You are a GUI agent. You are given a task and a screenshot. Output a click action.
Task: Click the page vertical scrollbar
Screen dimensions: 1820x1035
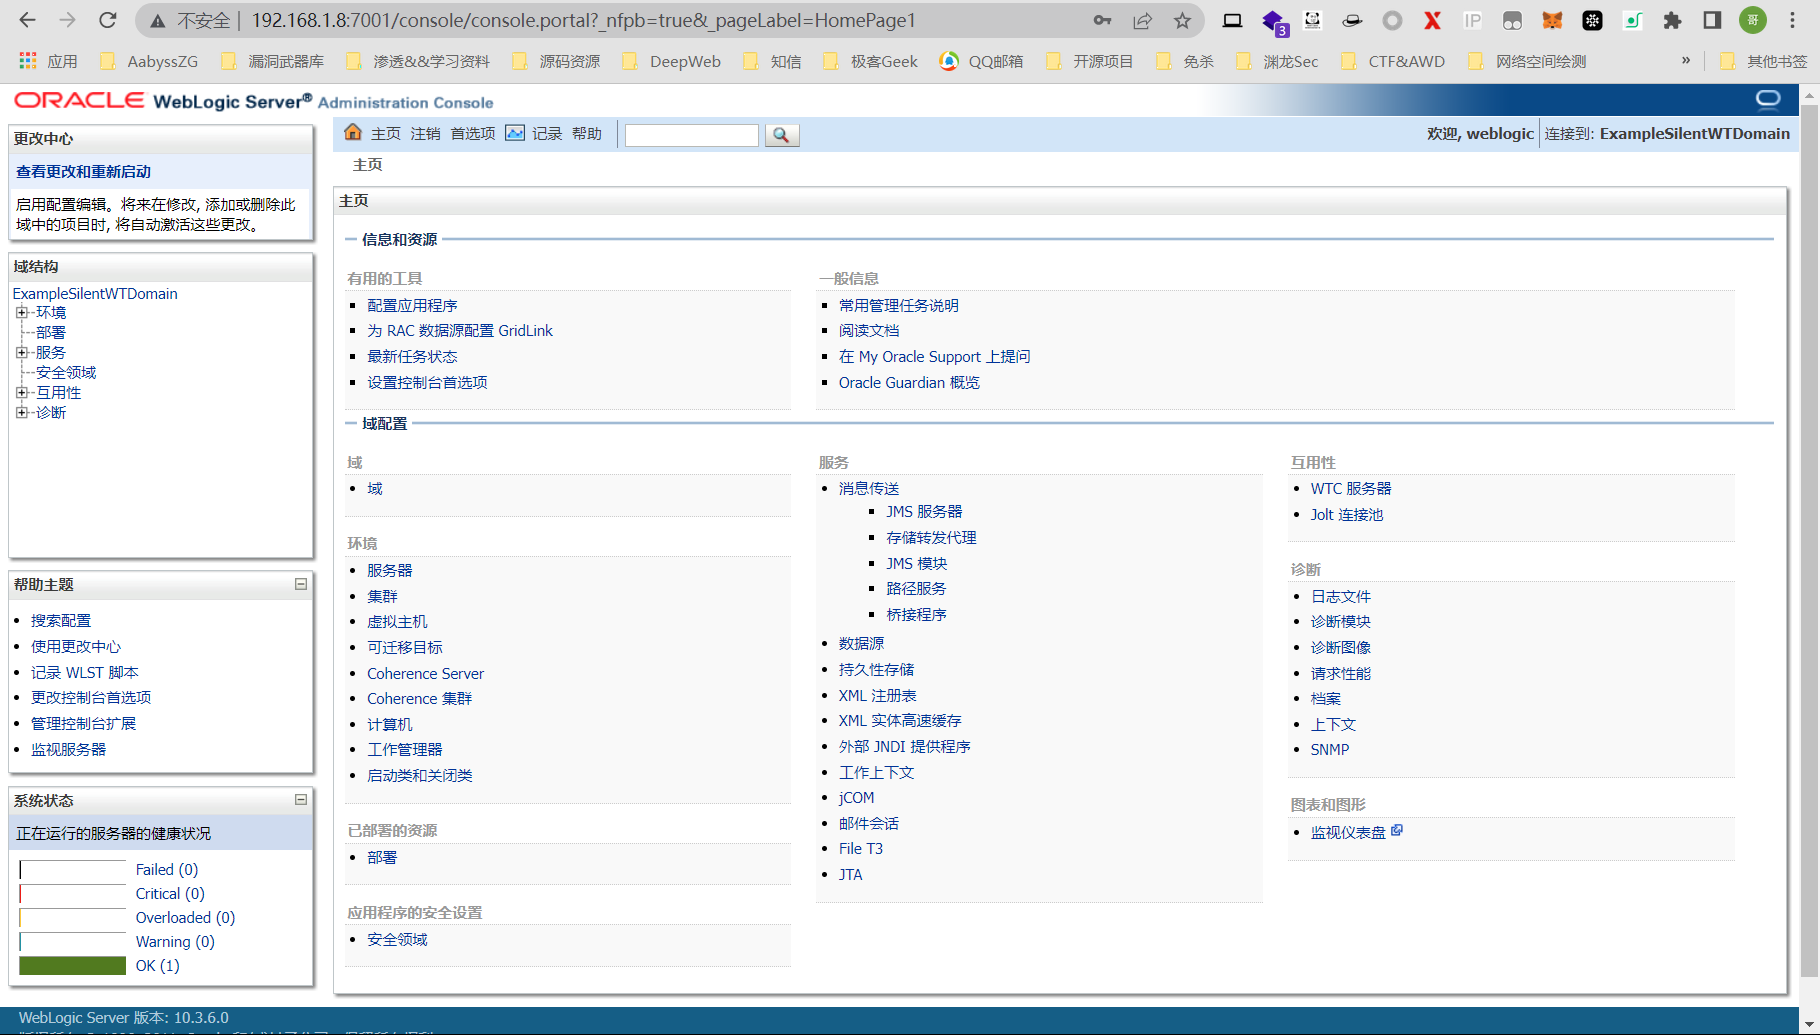pos(1809,540)
